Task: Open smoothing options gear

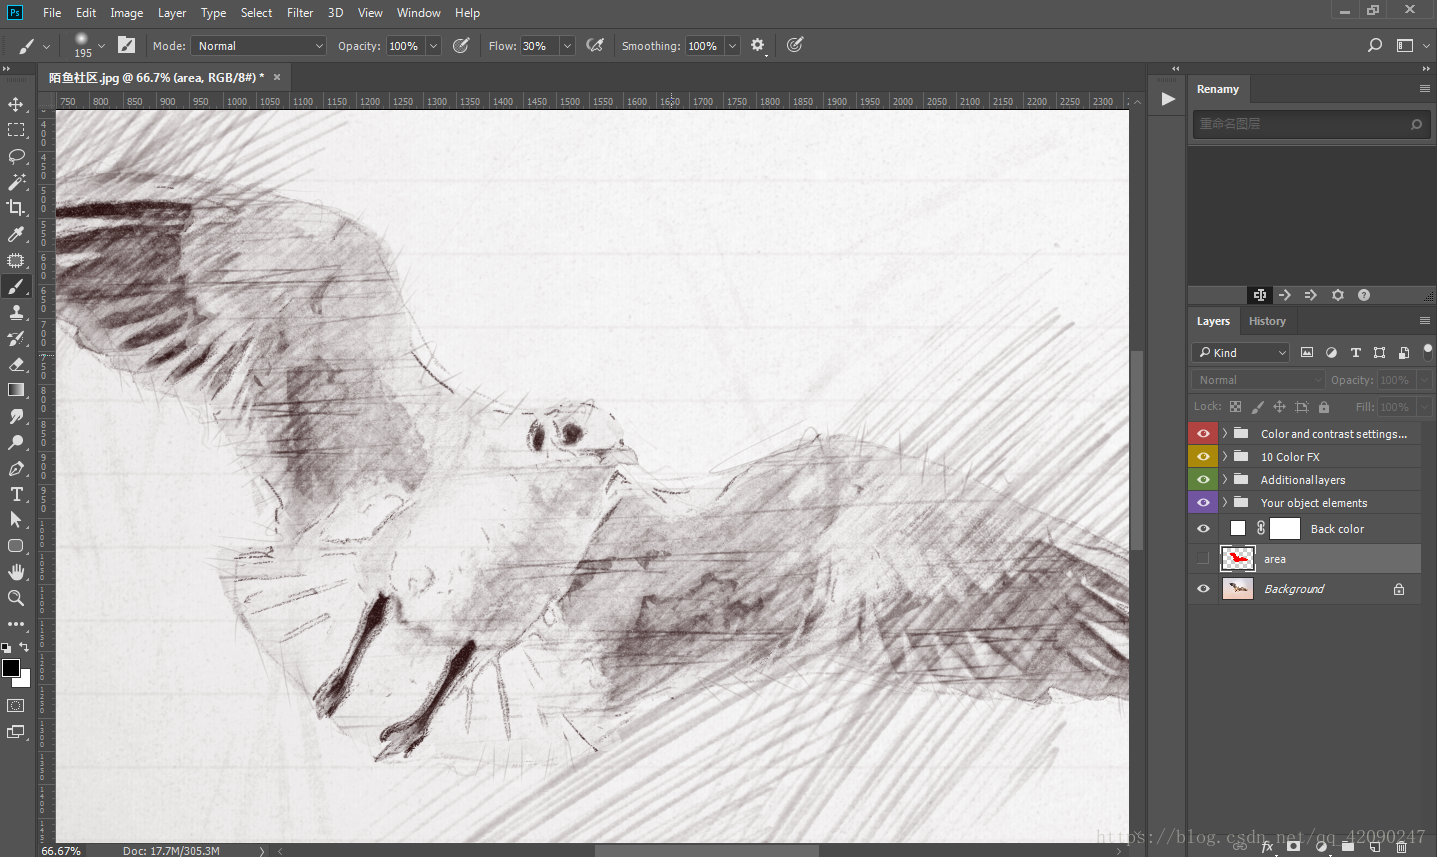Action: (758, 45)
